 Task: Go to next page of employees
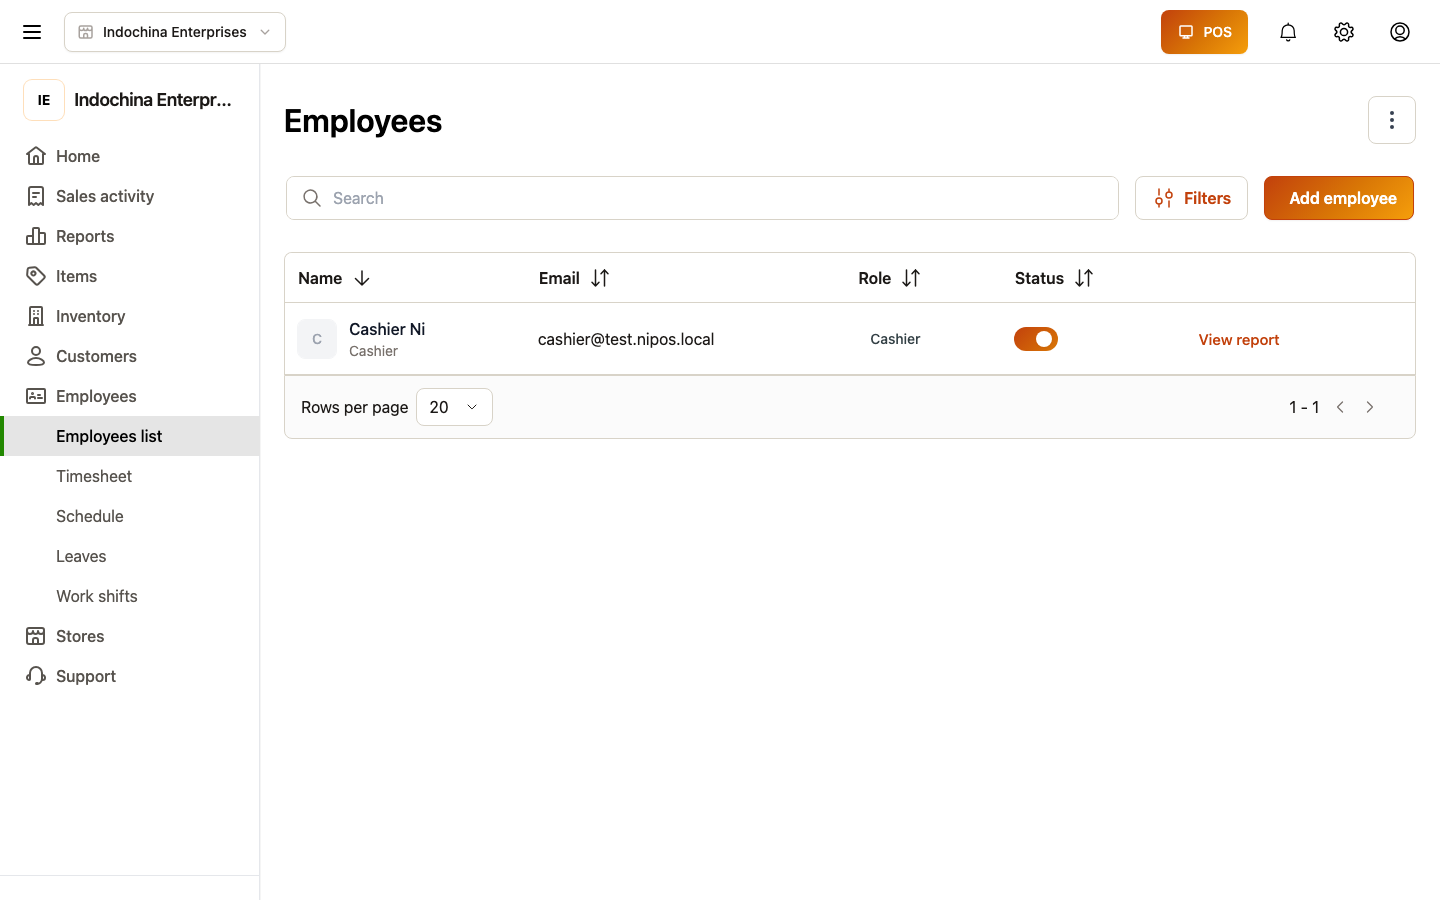pyautogui.click(x=1370, y=407)
